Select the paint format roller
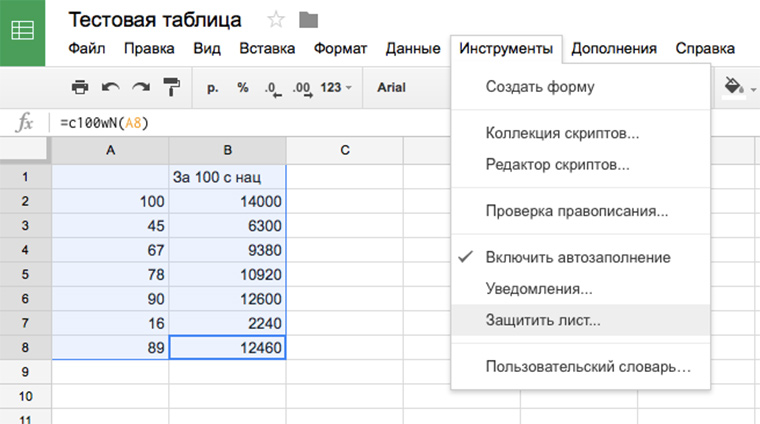The width and height of the screenshot is (760, 424). 171,88
